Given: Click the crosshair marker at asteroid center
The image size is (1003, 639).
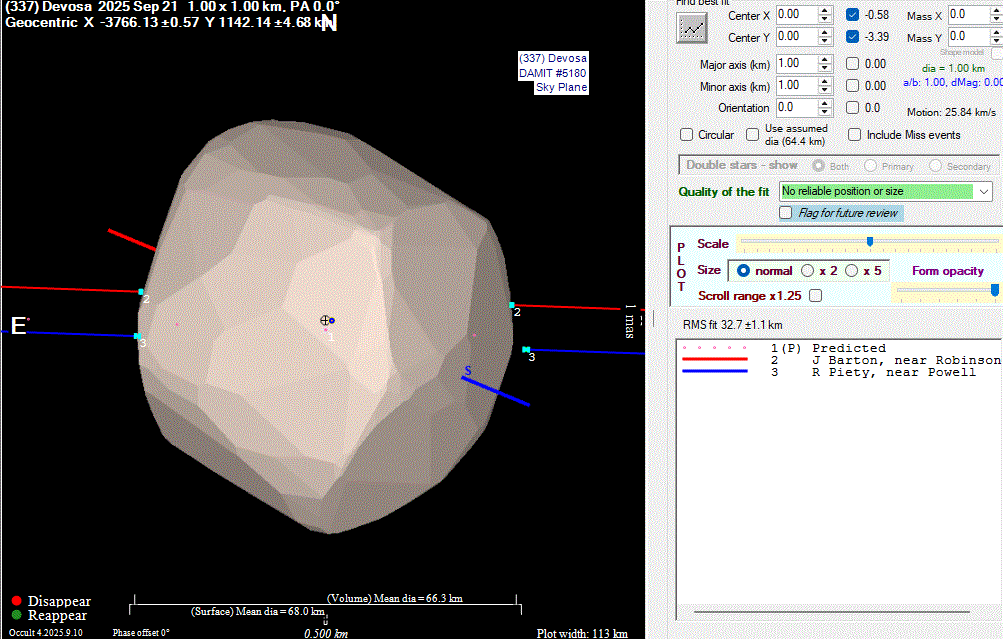Looking at the screenshot, I should pos(325,320).
